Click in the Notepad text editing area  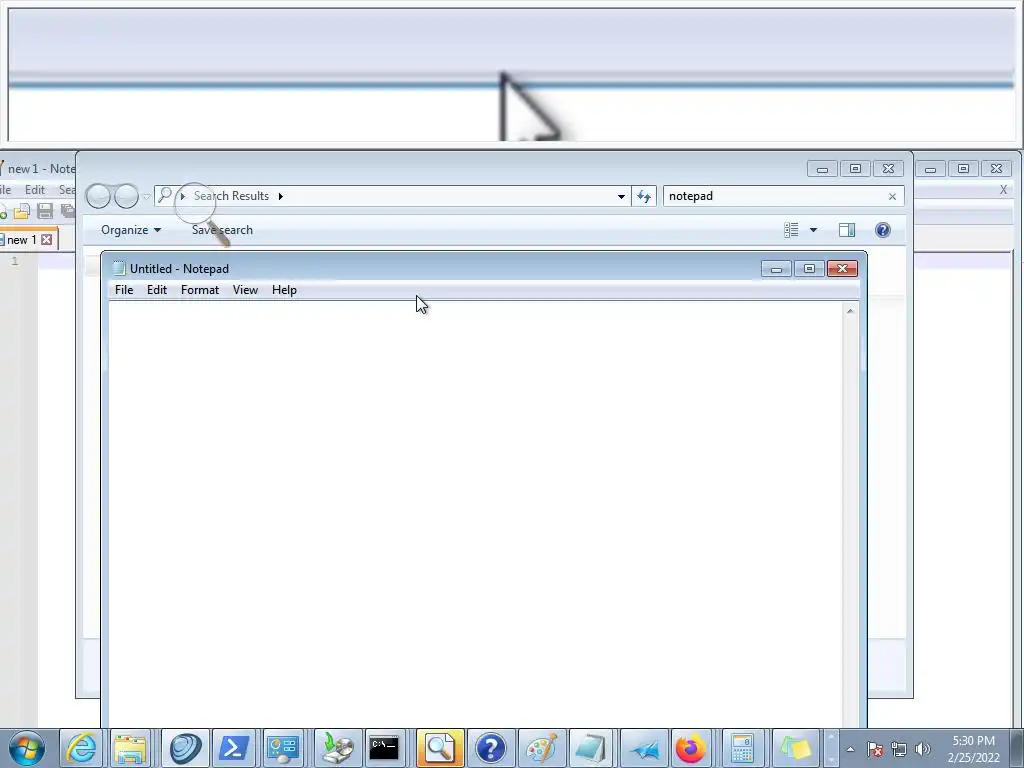[x=475, y=513]
